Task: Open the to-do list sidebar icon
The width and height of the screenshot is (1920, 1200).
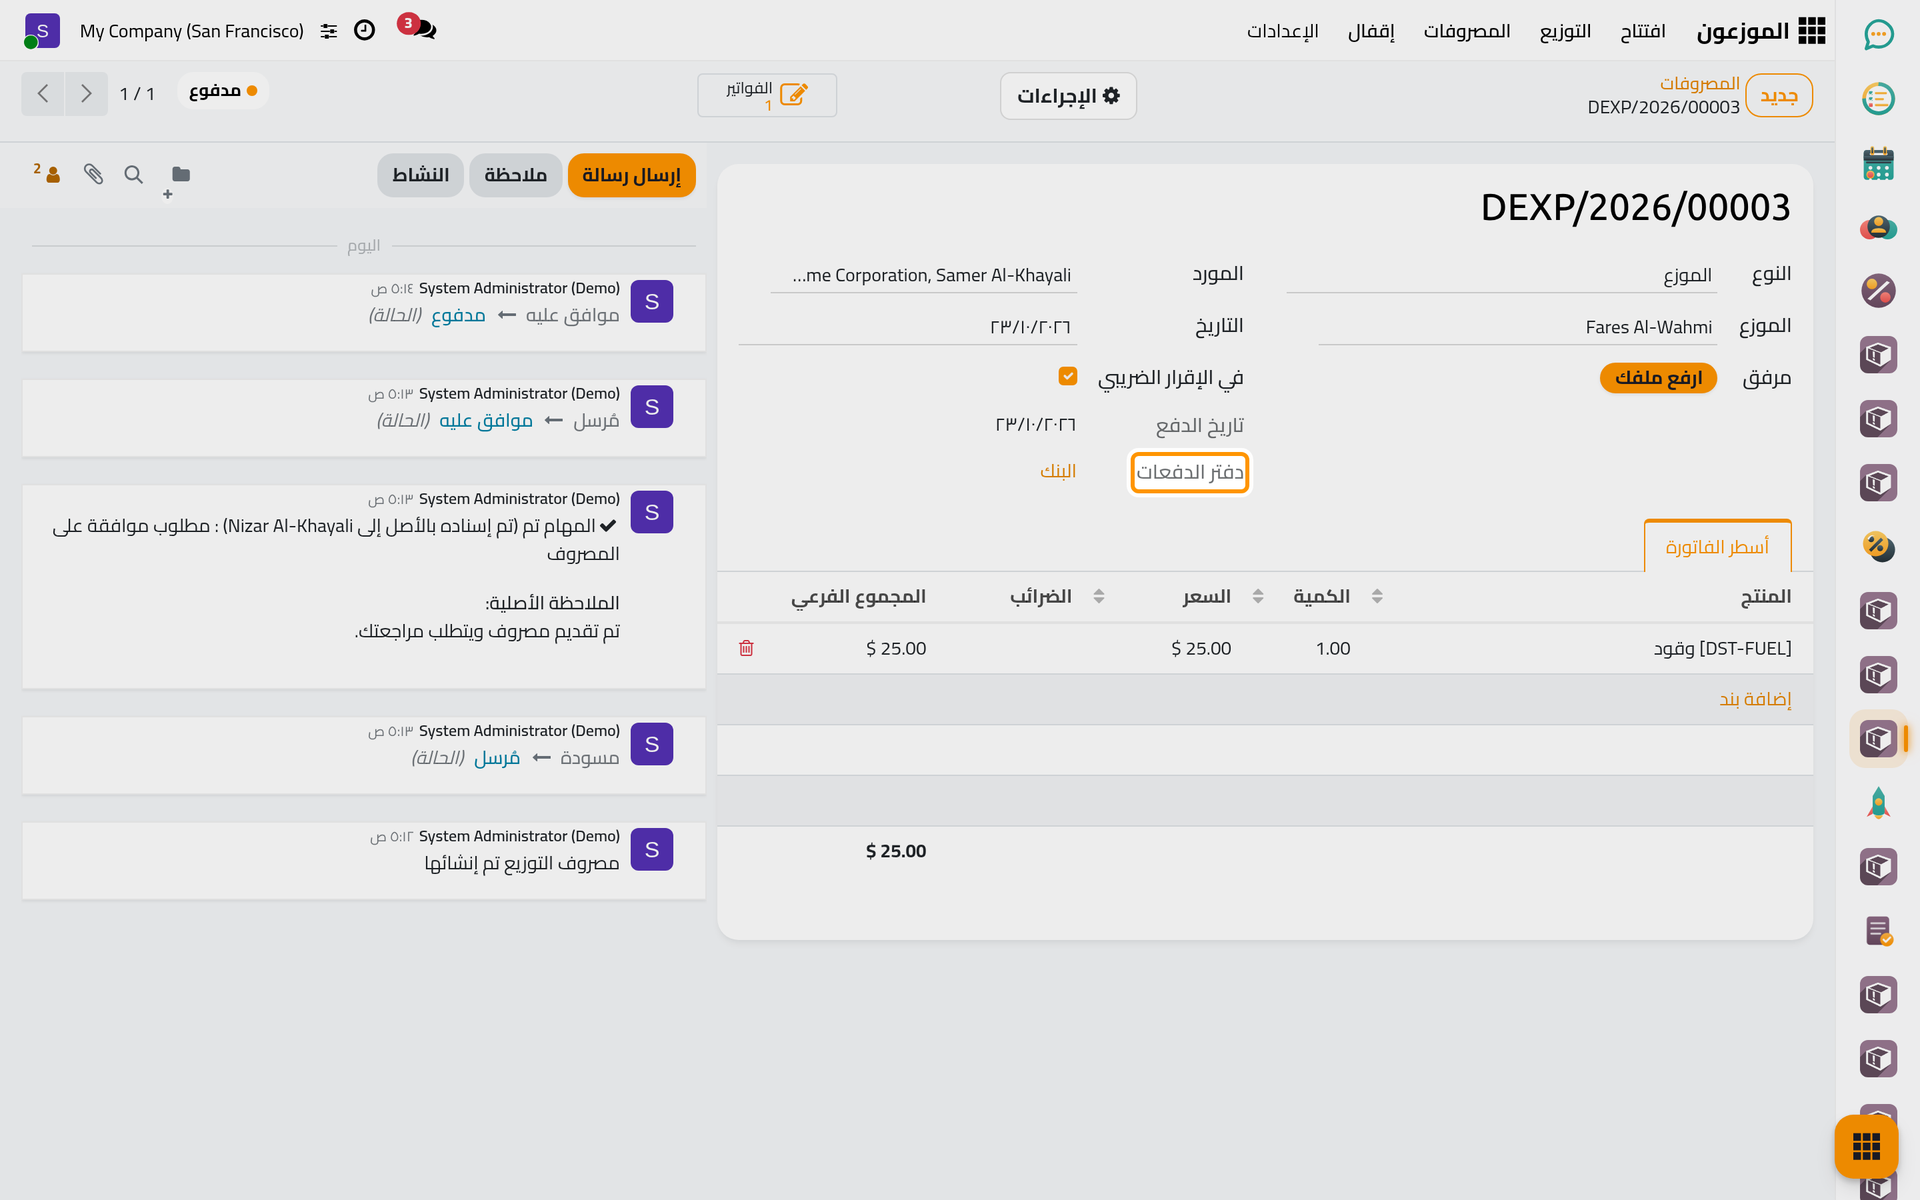Action: pos(1878,99)
